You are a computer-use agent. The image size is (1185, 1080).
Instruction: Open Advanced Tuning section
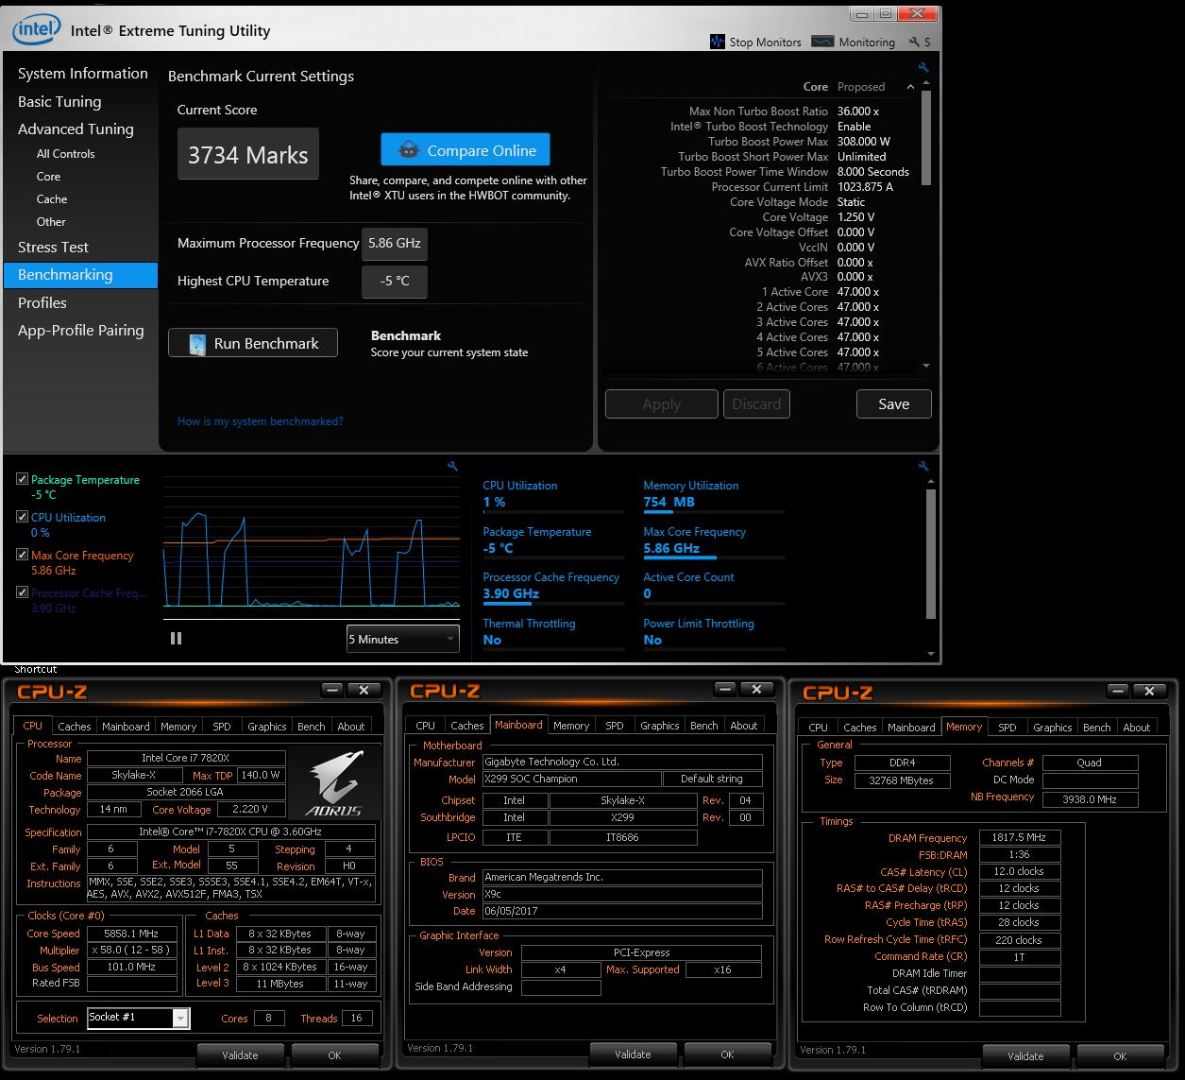[x=76, y=129]
